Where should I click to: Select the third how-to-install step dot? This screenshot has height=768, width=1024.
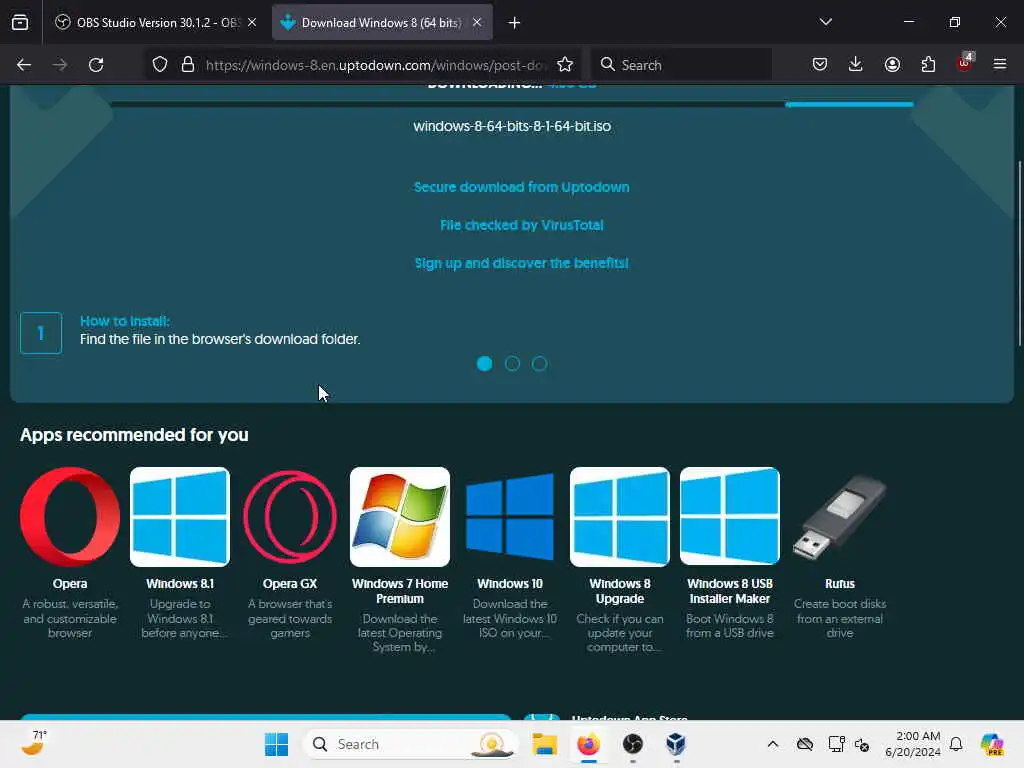[539, 364]
